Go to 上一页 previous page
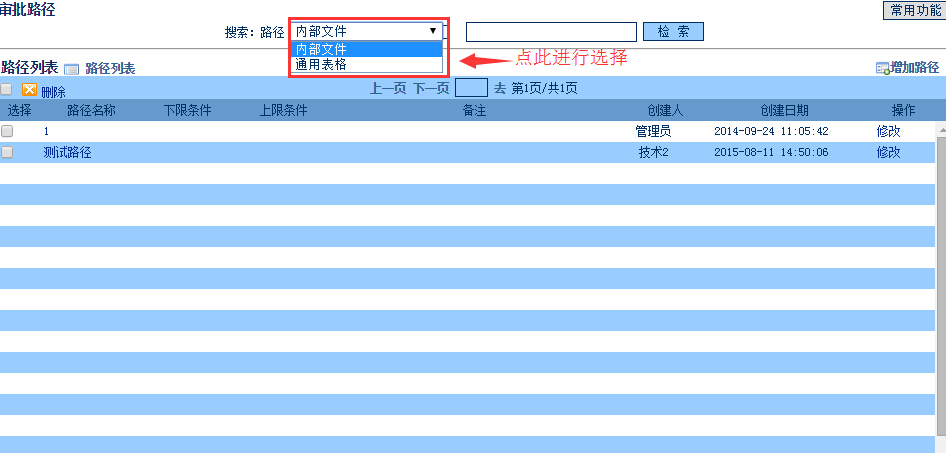946x453 pixels. pyautogui.click(x=388, y=89)
